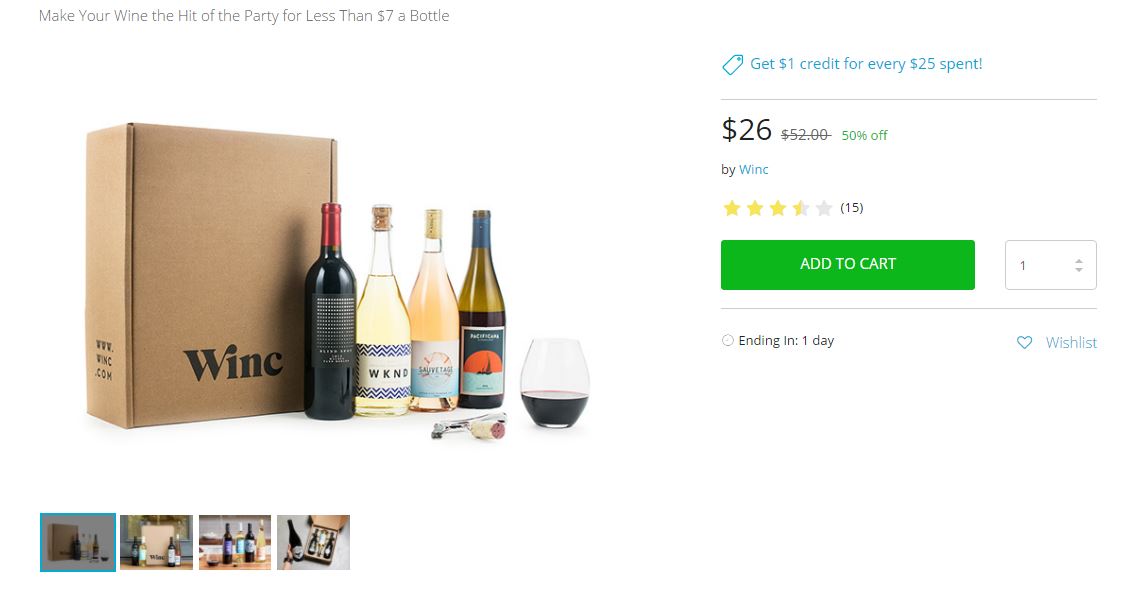This screenshot has width=1126, height=608.
Task: Increase quantity with the up arrow
Action: coord(1078,260)
